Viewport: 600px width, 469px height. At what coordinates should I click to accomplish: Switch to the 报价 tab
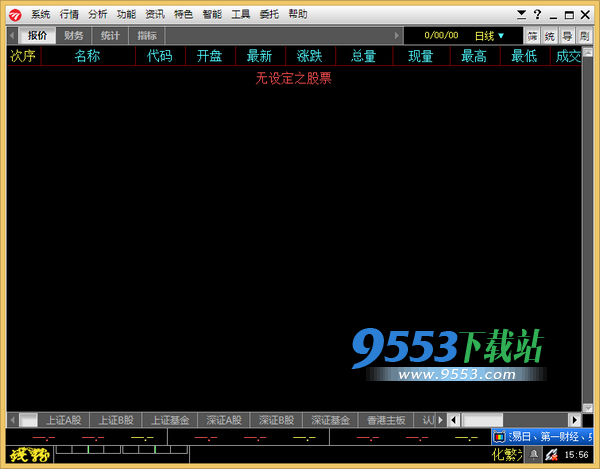[37, 36]
